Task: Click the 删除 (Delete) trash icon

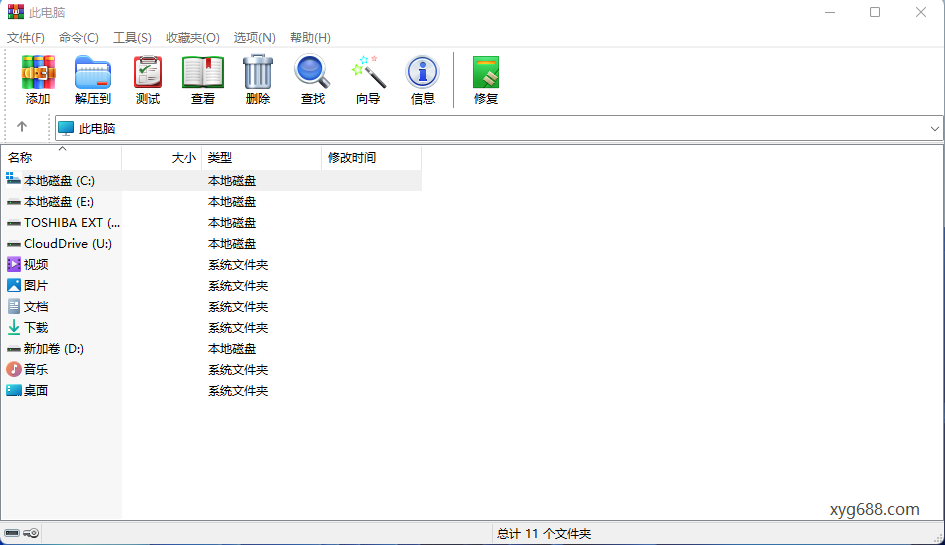Action: pos(258,72)
